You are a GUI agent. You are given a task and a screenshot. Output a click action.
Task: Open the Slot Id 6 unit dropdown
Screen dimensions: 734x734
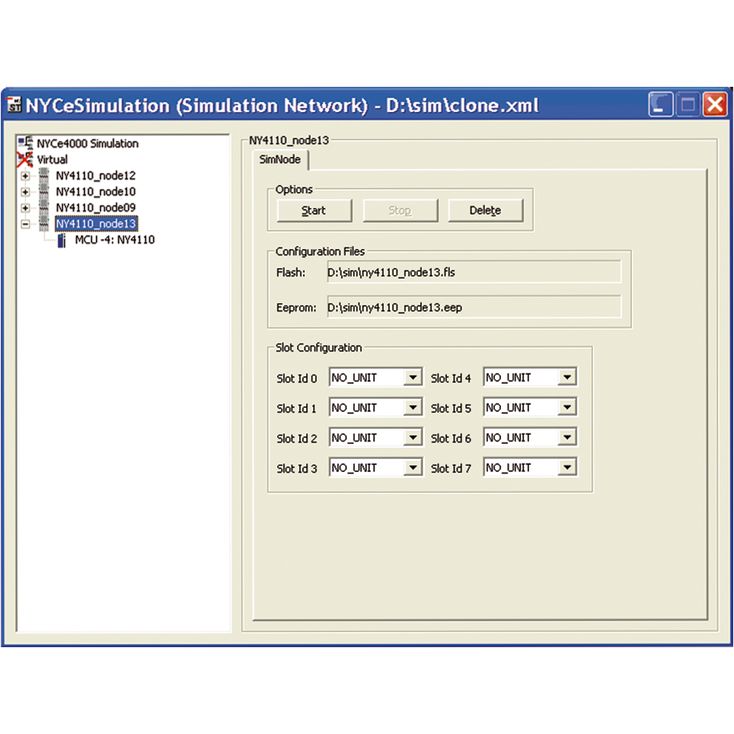coord(567,437)
